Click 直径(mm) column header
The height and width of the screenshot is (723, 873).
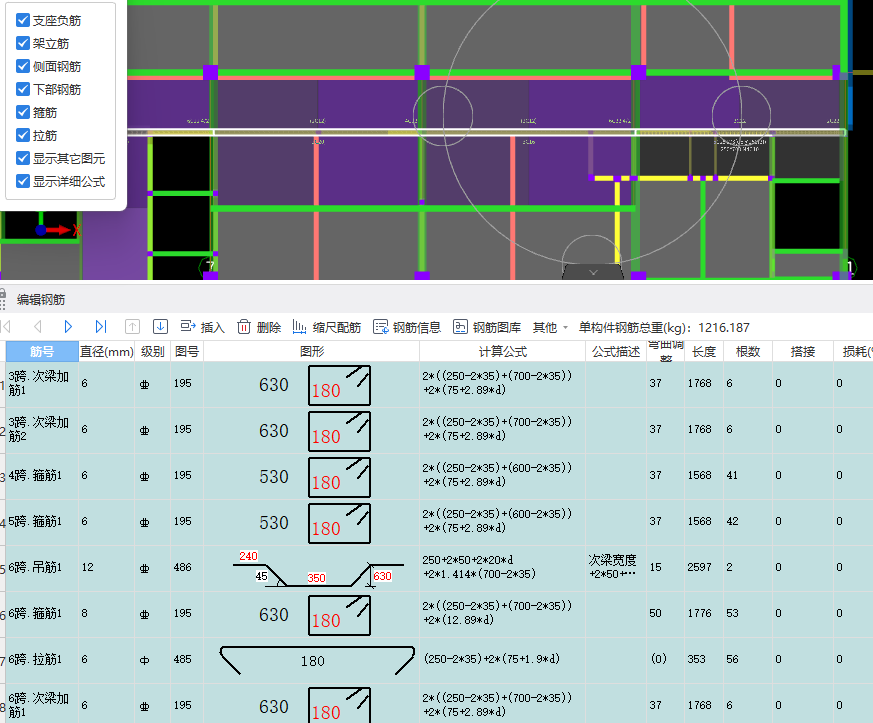pyautogui.click(x=106, y=351)
